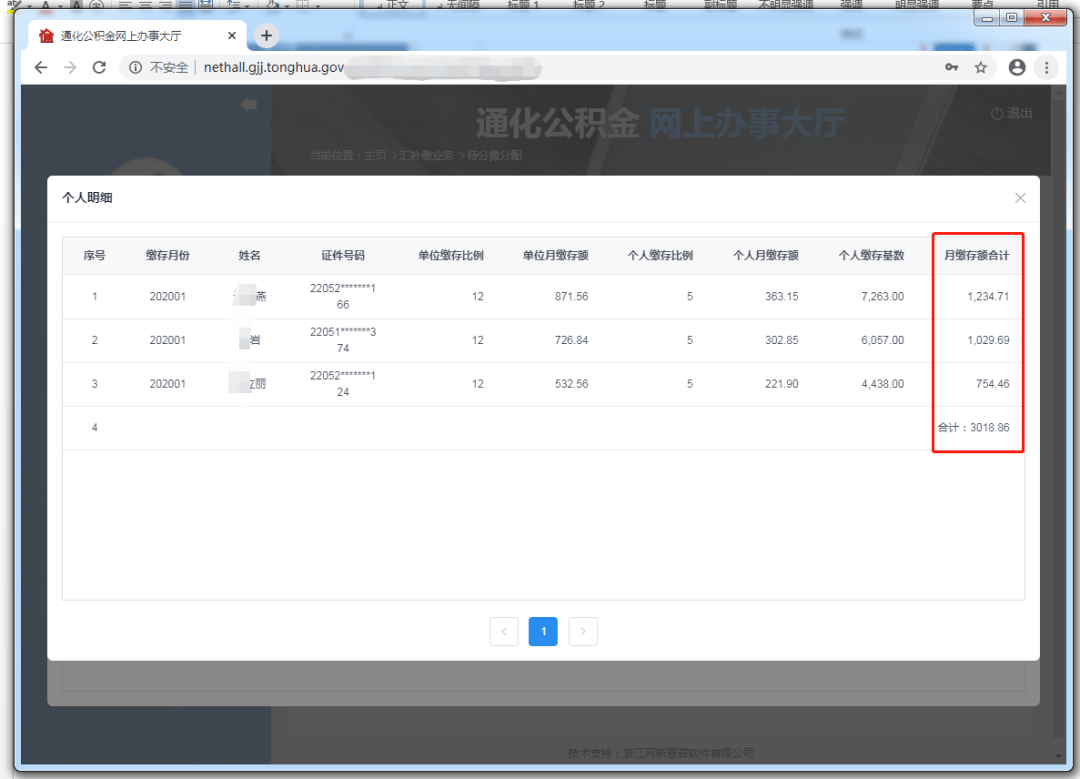Close the 个人明细 dialog
This screenshot has height=779, width=1080.
point(1020,198)
